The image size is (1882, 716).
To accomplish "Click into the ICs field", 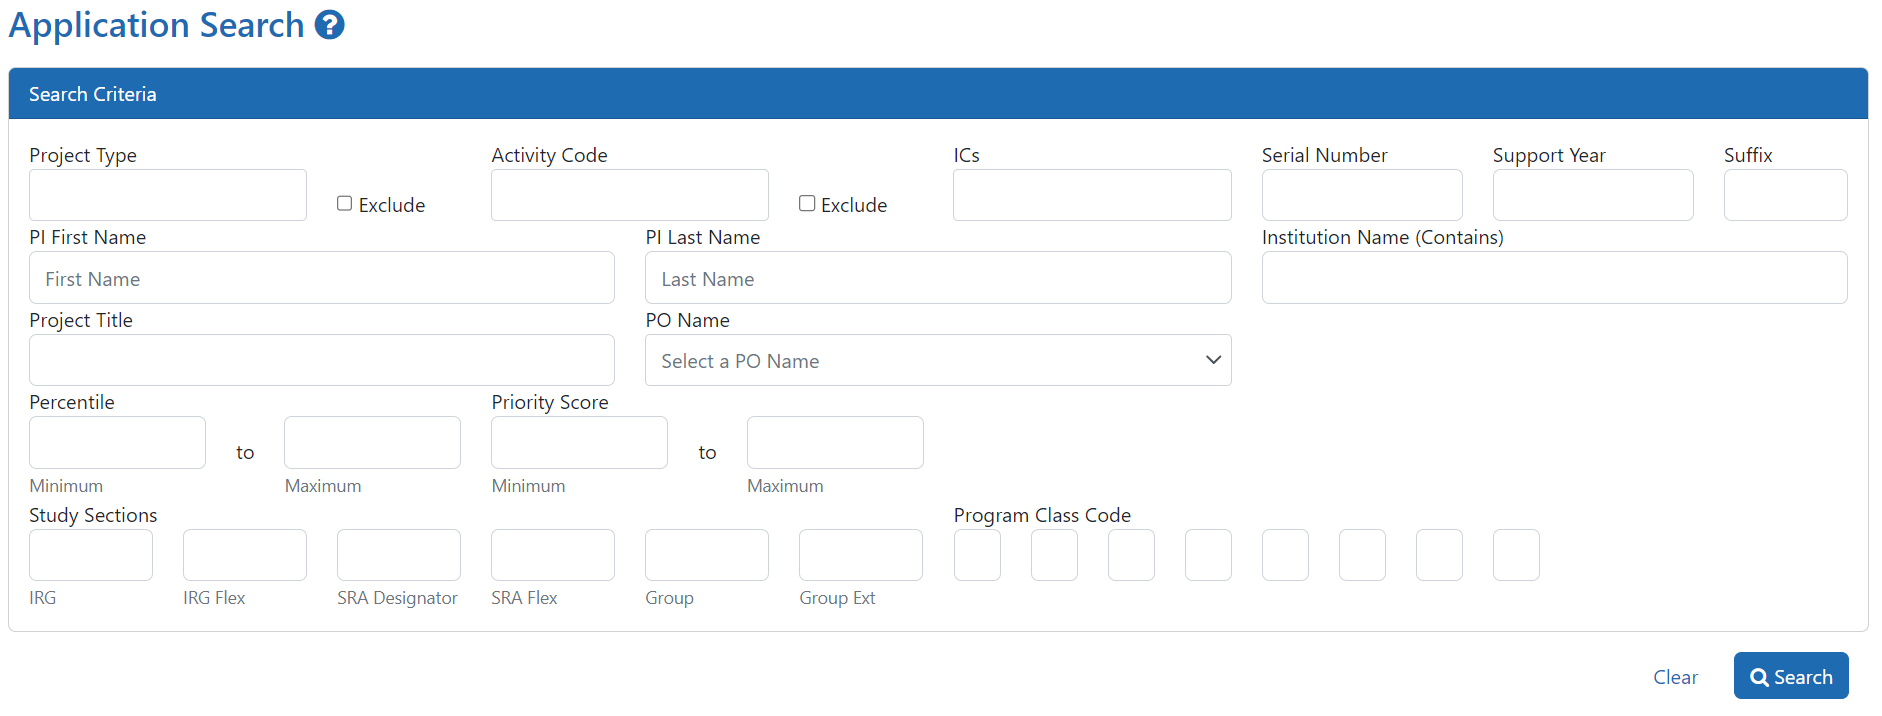I will pos(1092,195).
